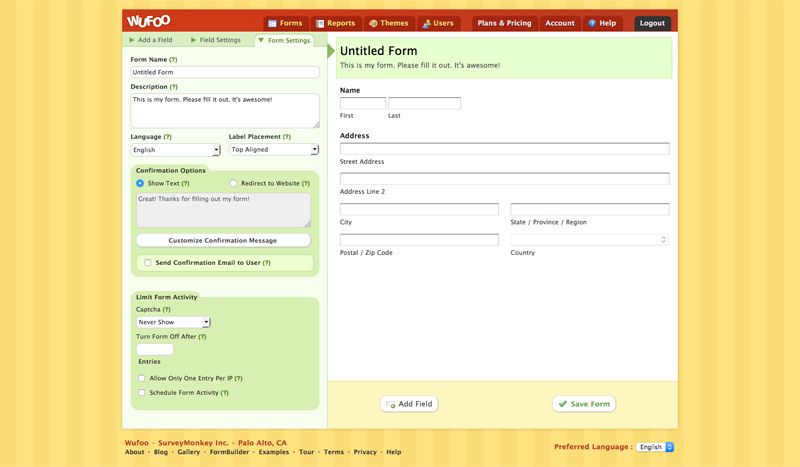
Task: Select the Redirect to Website radio button
Action: pyautogui.click(x=233, y=183)
